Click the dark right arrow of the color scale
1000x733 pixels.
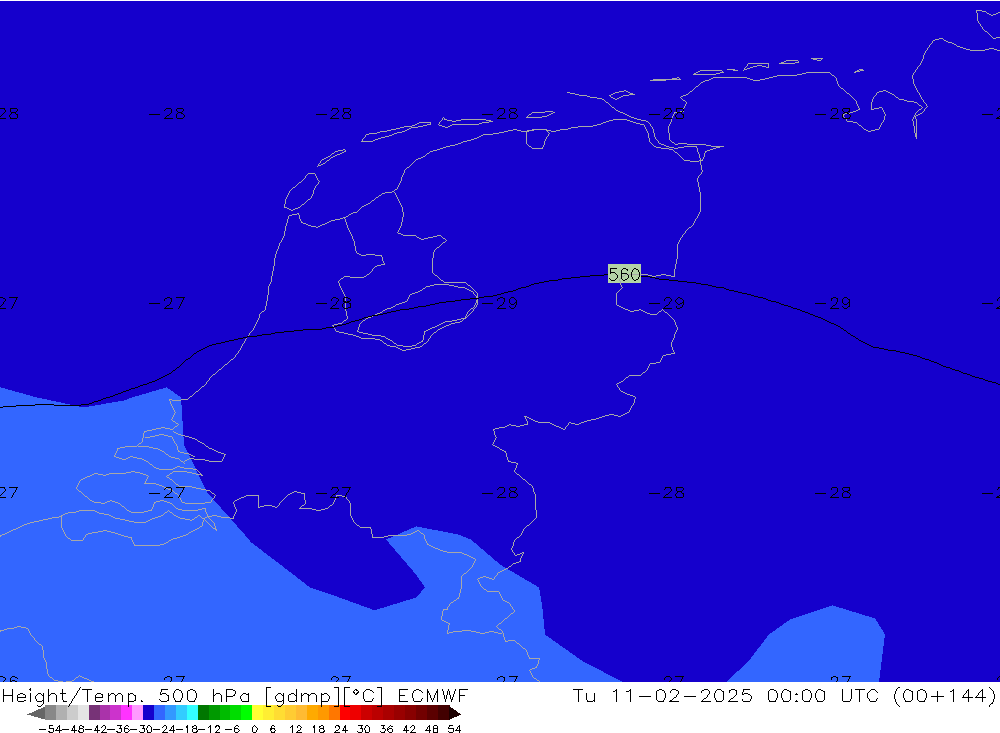[x=454, y=713]
